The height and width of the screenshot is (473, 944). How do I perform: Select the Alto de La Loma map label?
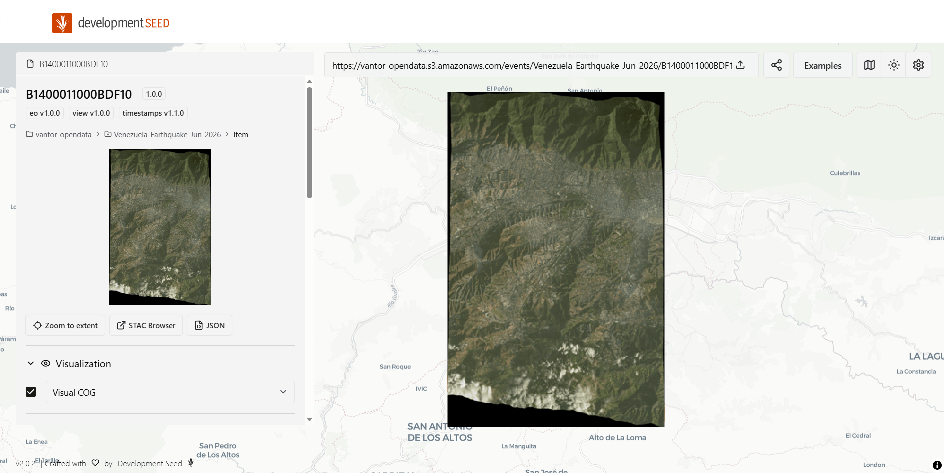[x=617, y=437]
